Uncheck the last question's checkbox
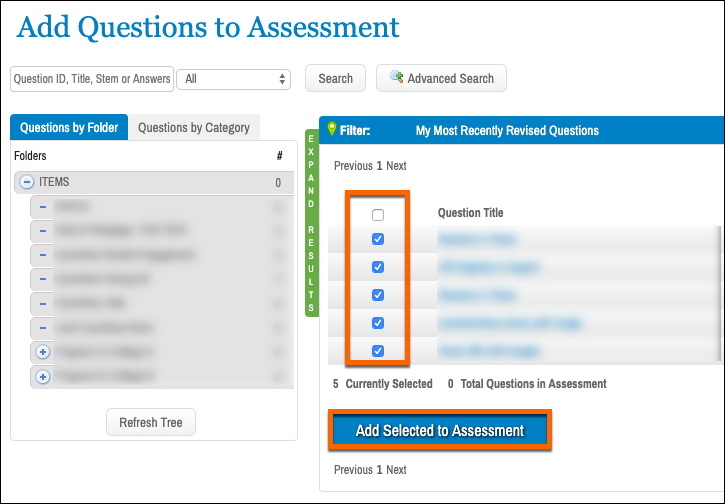This screenshot has height=504, width=725. (x=377, y=351)
